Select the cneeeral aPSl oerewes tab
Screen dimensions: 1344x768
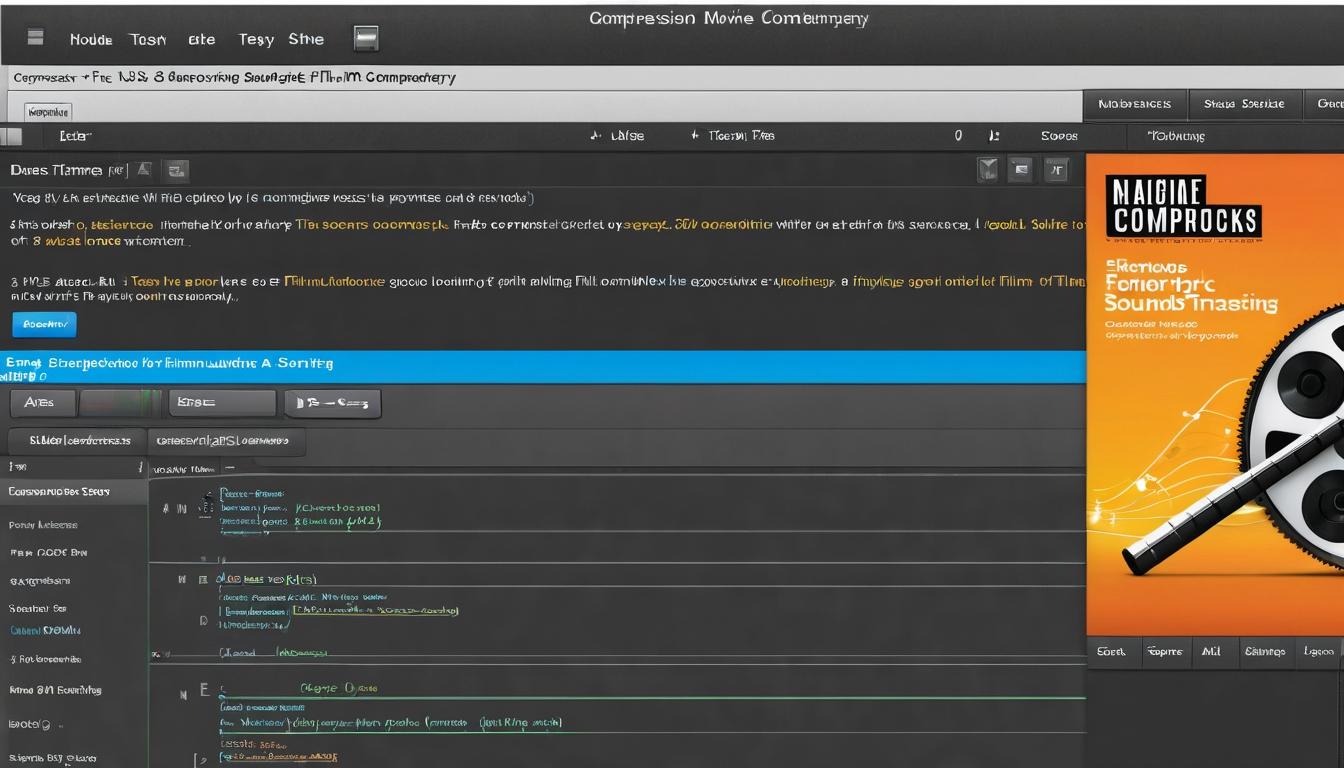(227, 440)
